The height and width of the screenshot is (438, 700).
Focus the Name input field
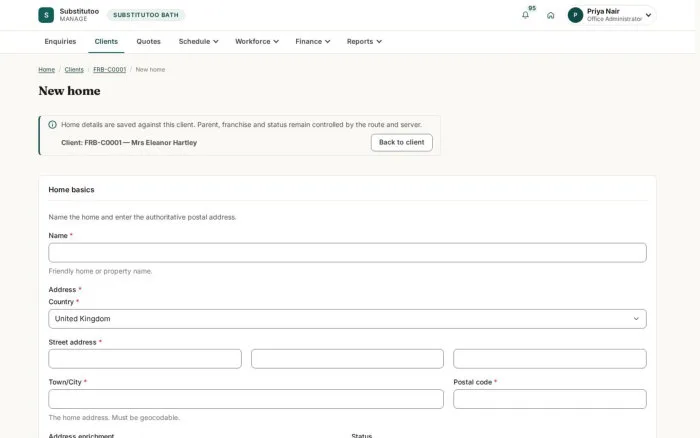coord(347,253)
